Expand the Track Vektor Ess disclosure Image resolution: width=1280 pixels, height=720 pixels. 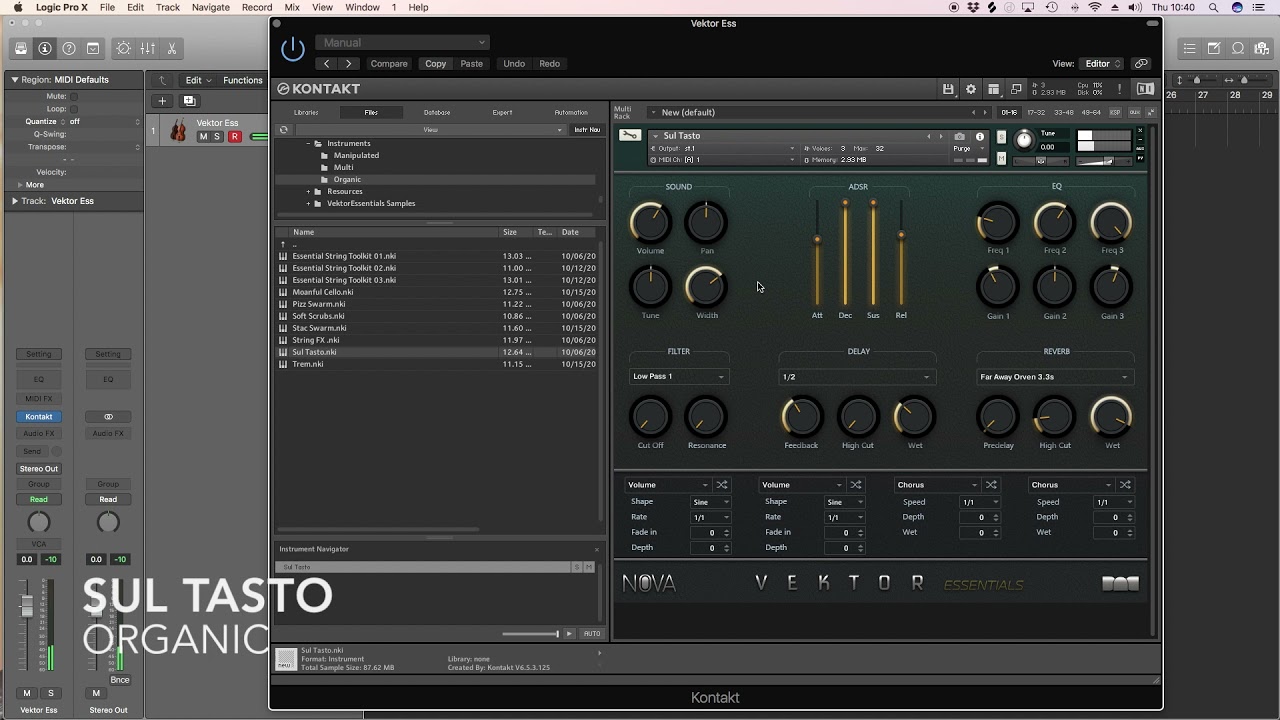click(15, 201)
